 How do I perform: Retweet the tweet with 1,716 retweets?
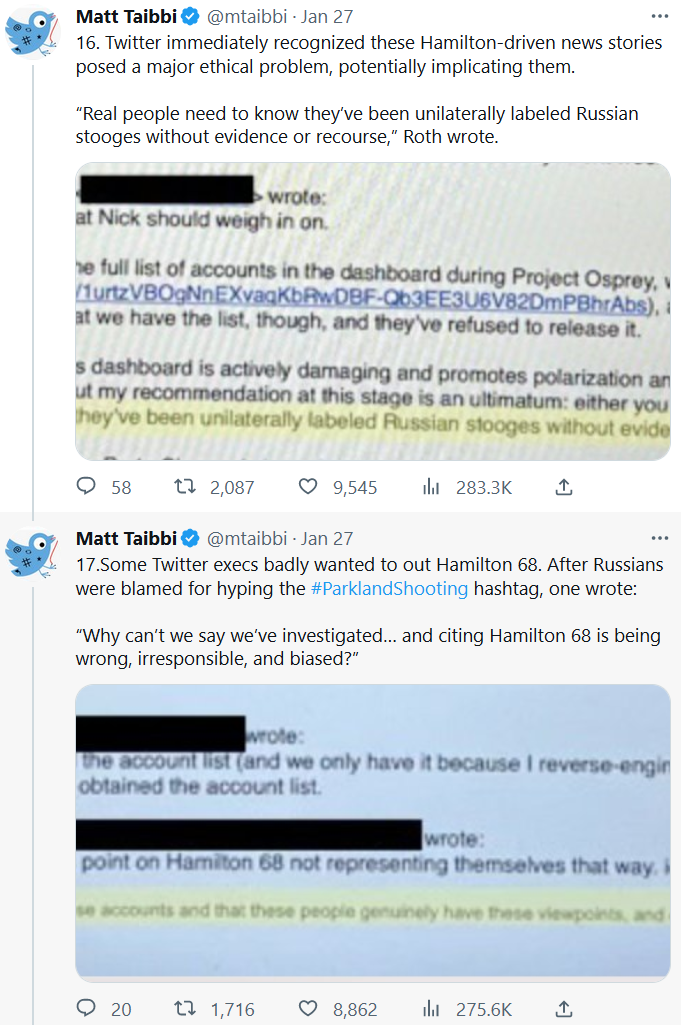coord(185,1009)
